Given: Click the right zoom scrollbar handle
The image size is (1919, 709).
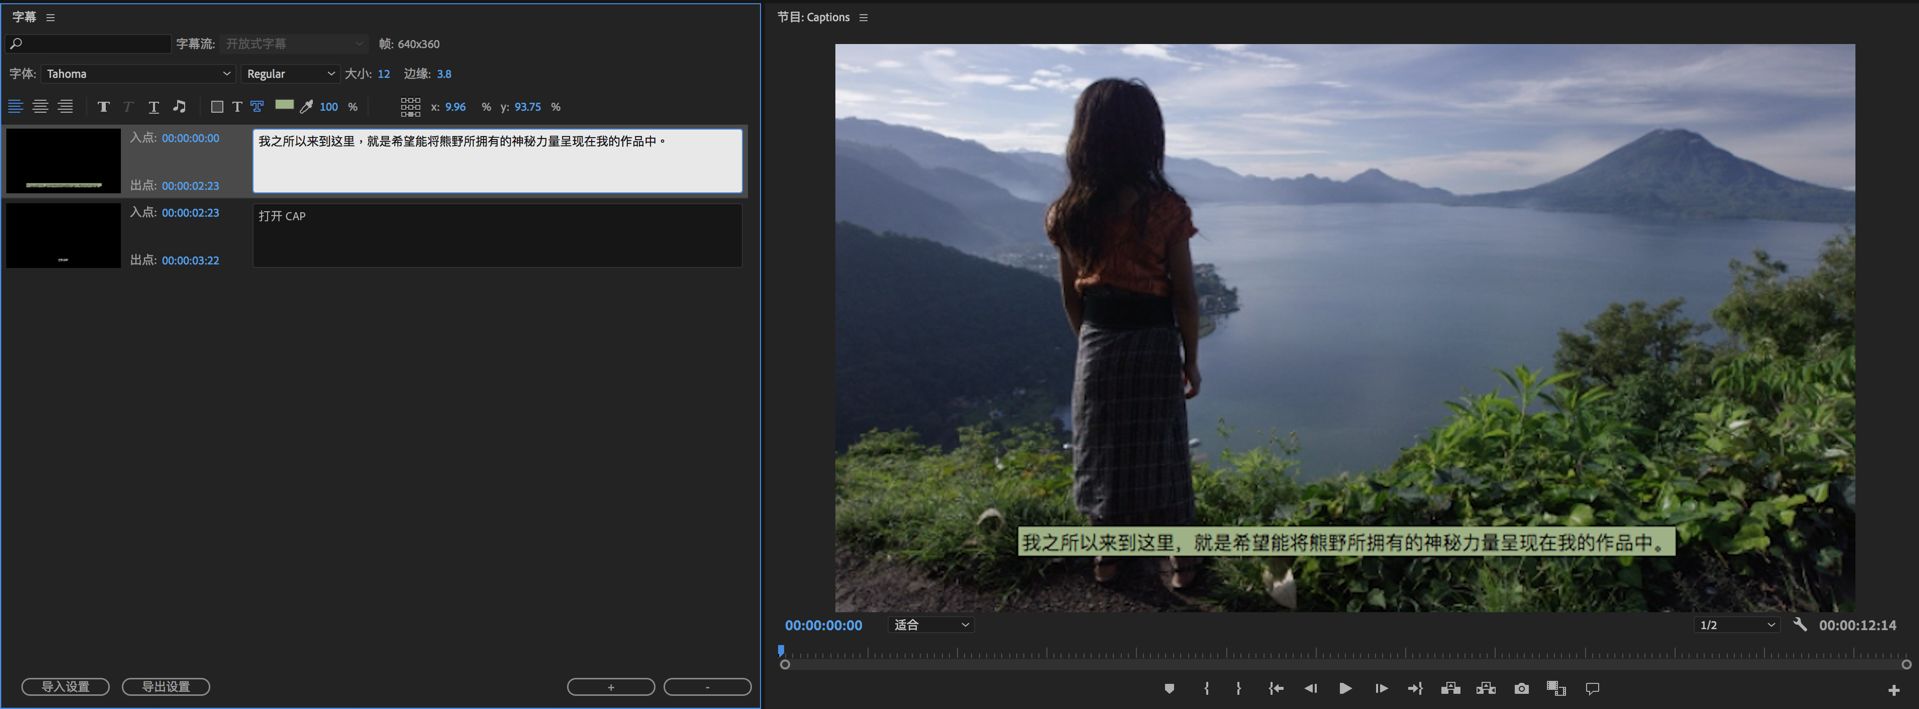Looking at the screenshot, I should coord(1906,665).
